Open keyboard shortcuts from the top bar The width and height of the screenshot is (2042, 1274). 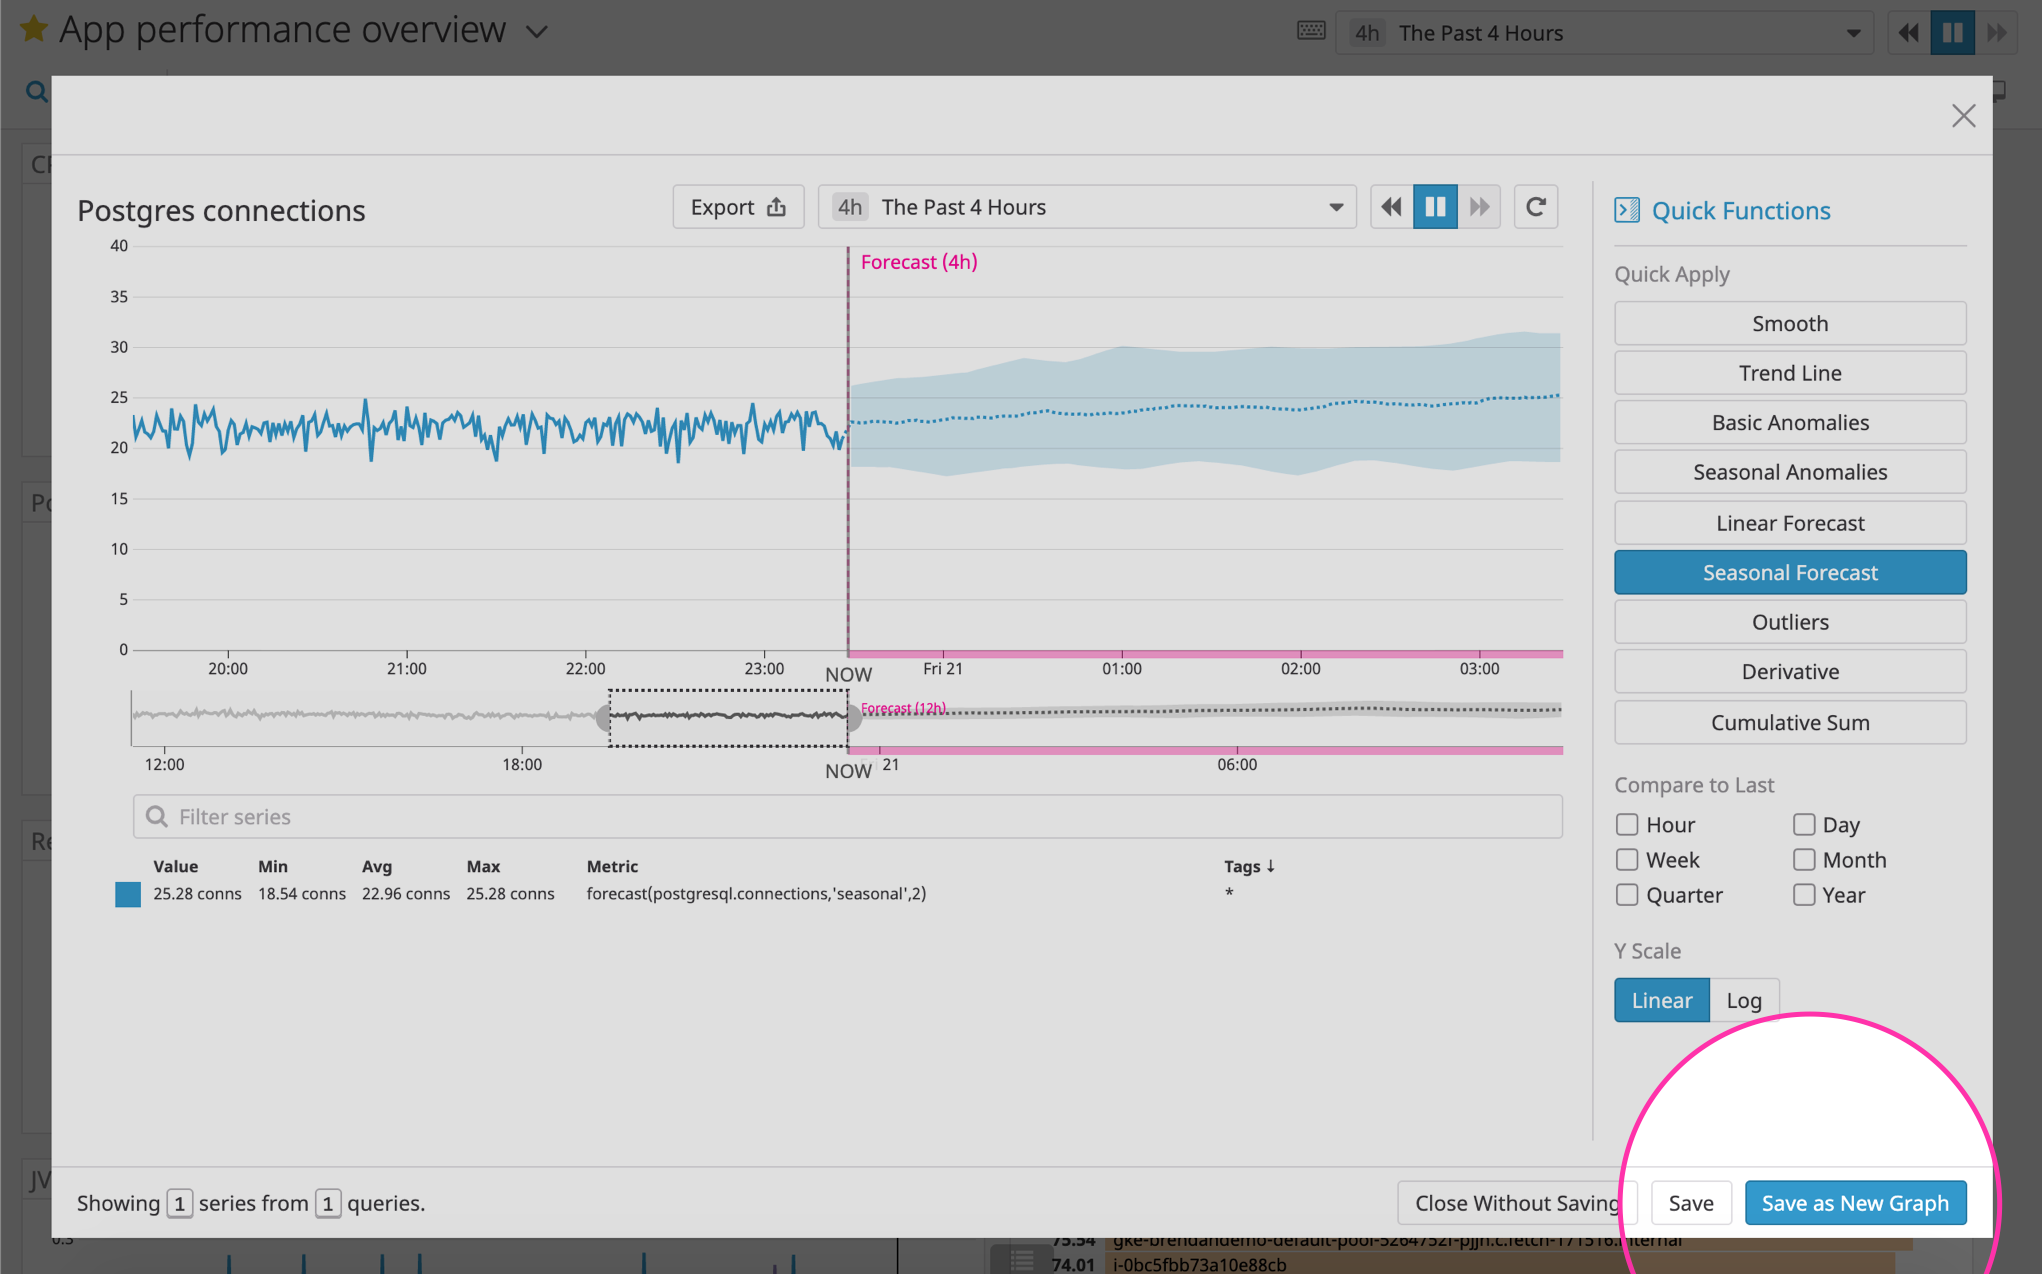pos(1310,31)
